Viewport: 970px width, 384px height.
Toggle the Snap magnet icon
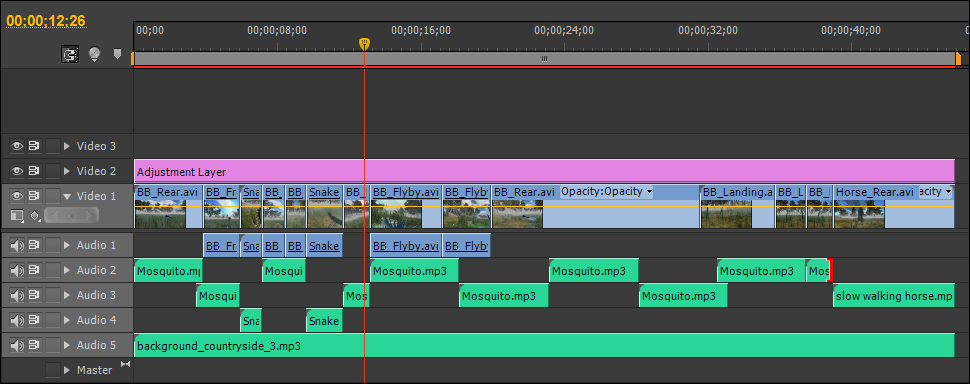70,55
